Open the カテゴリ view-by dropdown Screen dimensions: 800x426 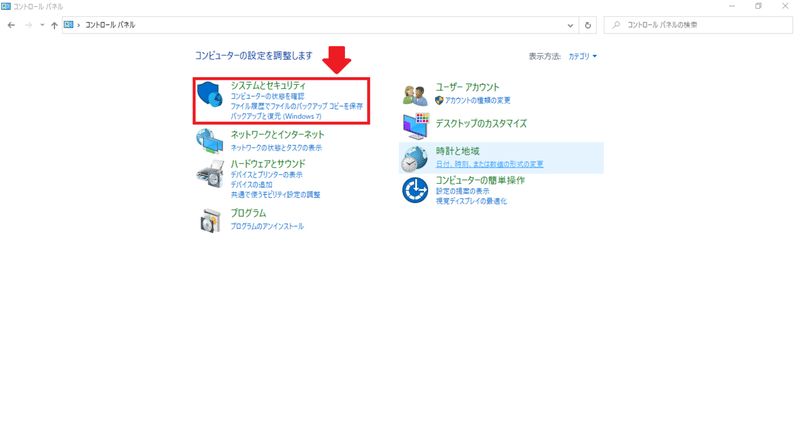[582, 56]
